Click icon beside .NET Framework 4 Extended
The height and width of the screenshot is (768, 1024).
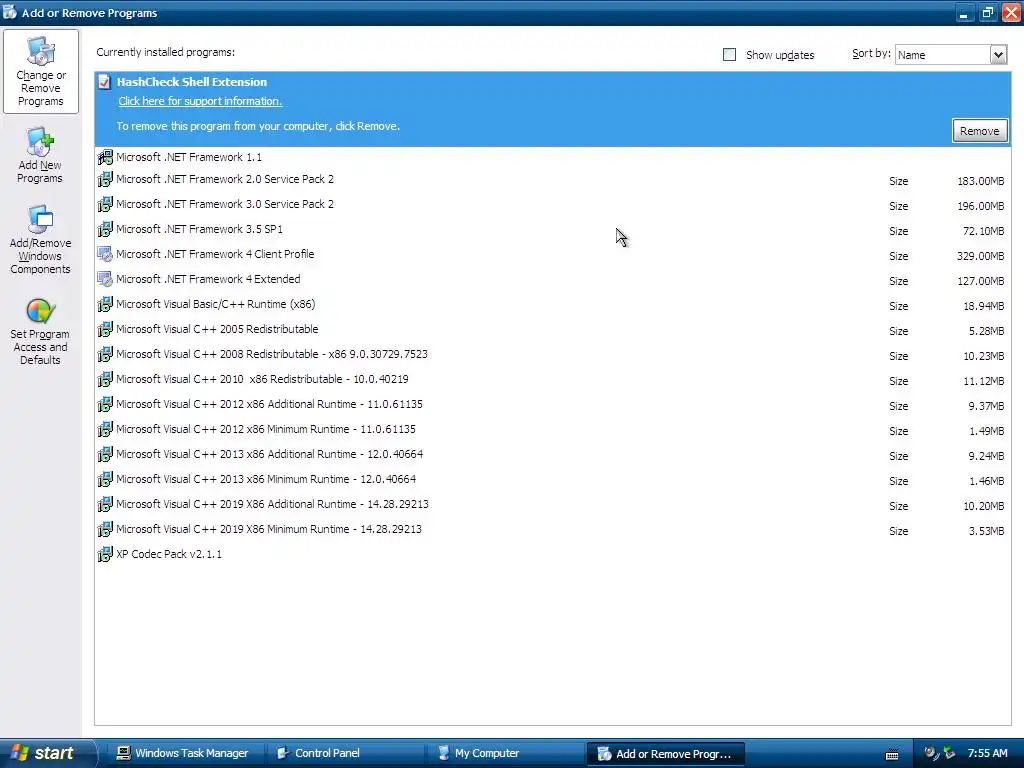pos(104,279)
